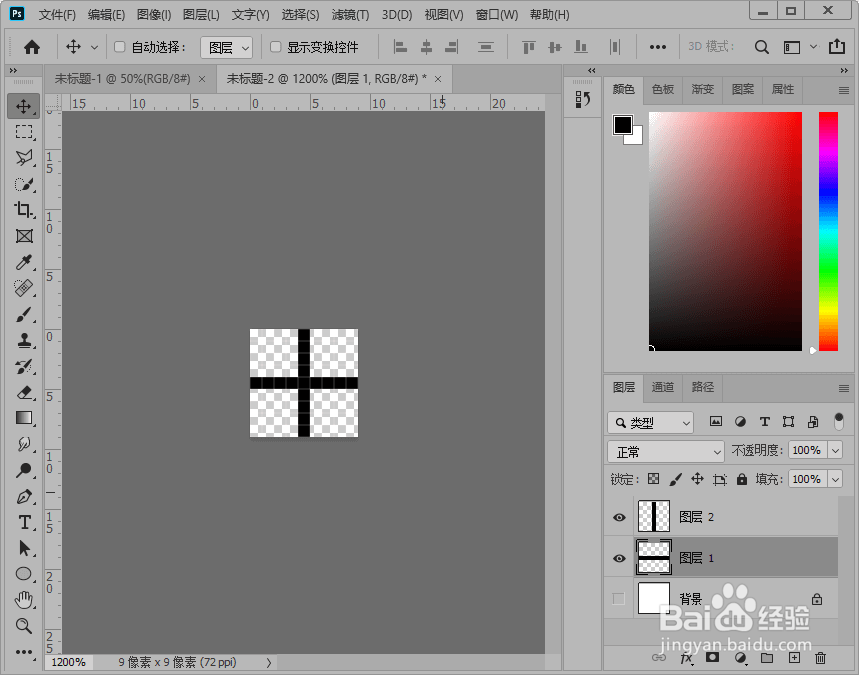Select the Polygonal Lasso tool
This screenshot has height=675, width=859.
point(24,158)
